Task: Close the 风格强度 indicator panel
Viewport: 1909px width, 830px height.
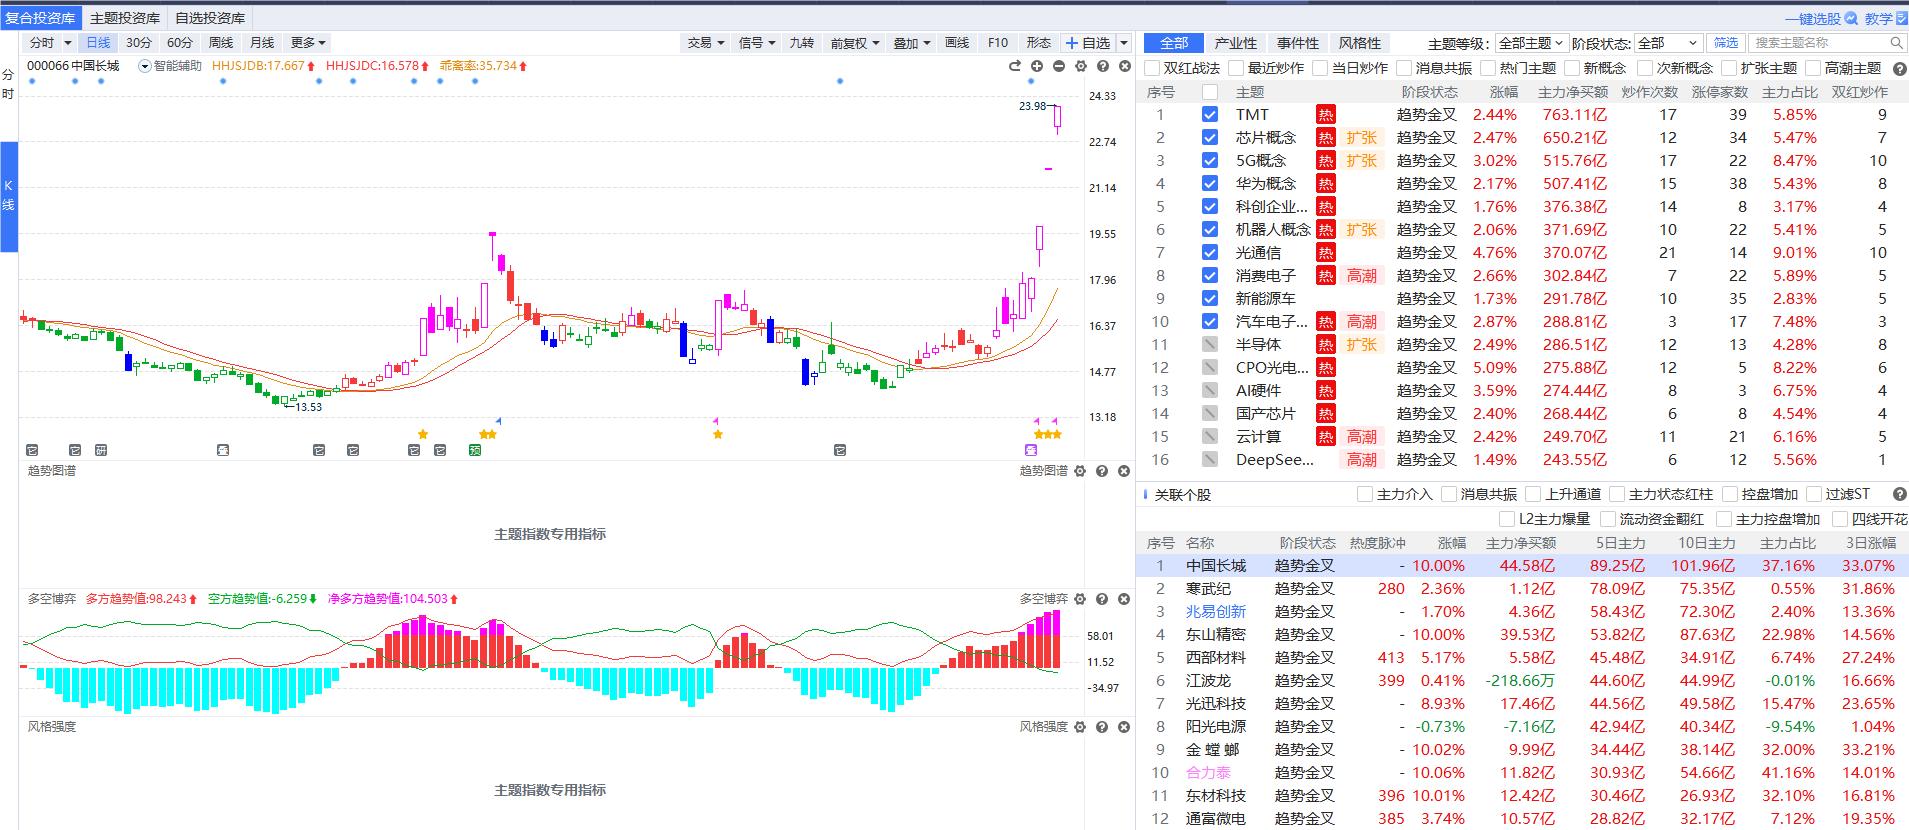Action: 1124,727
